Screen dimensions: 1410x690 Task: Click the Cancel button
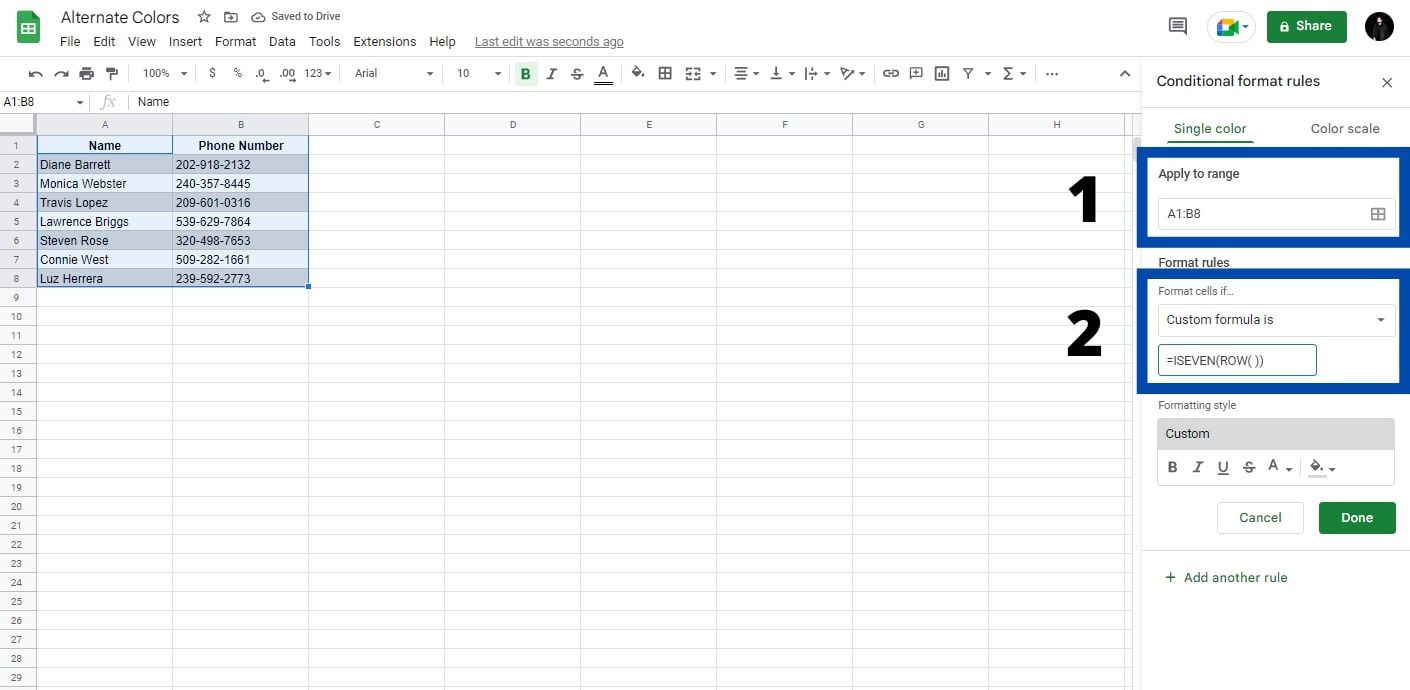tap(1260, 518)
